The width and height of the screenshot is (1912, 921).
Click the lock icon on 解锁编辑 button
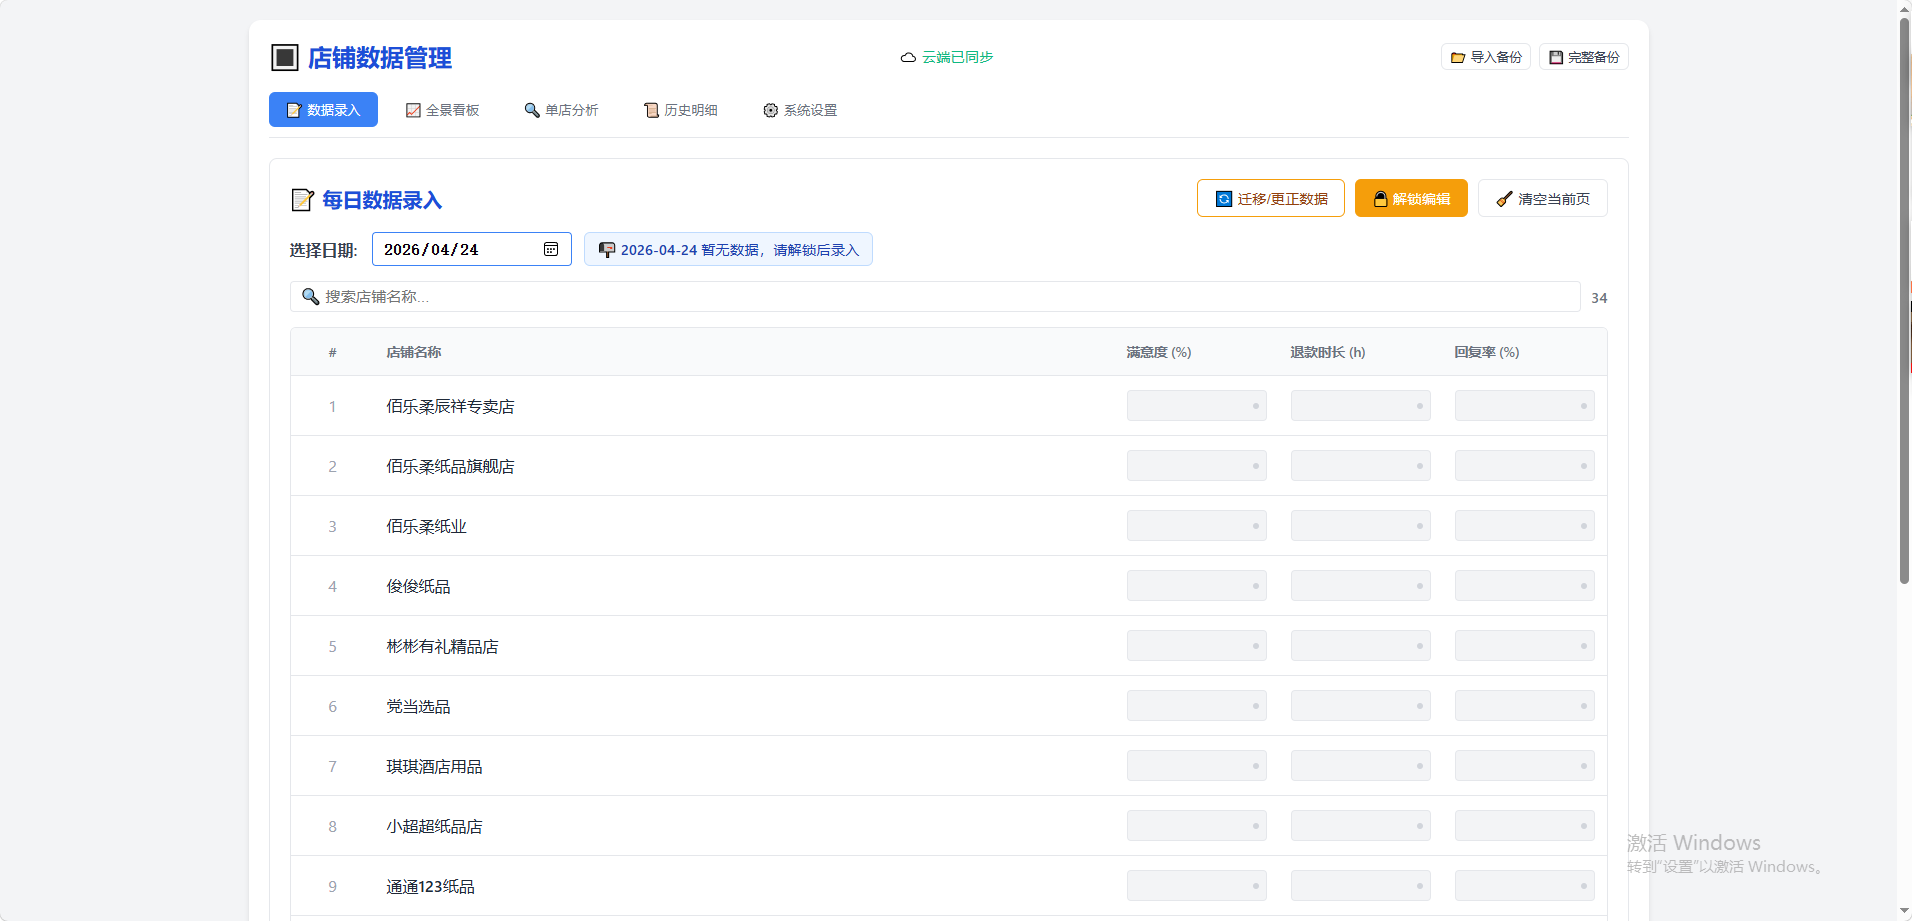(1380, 199)
